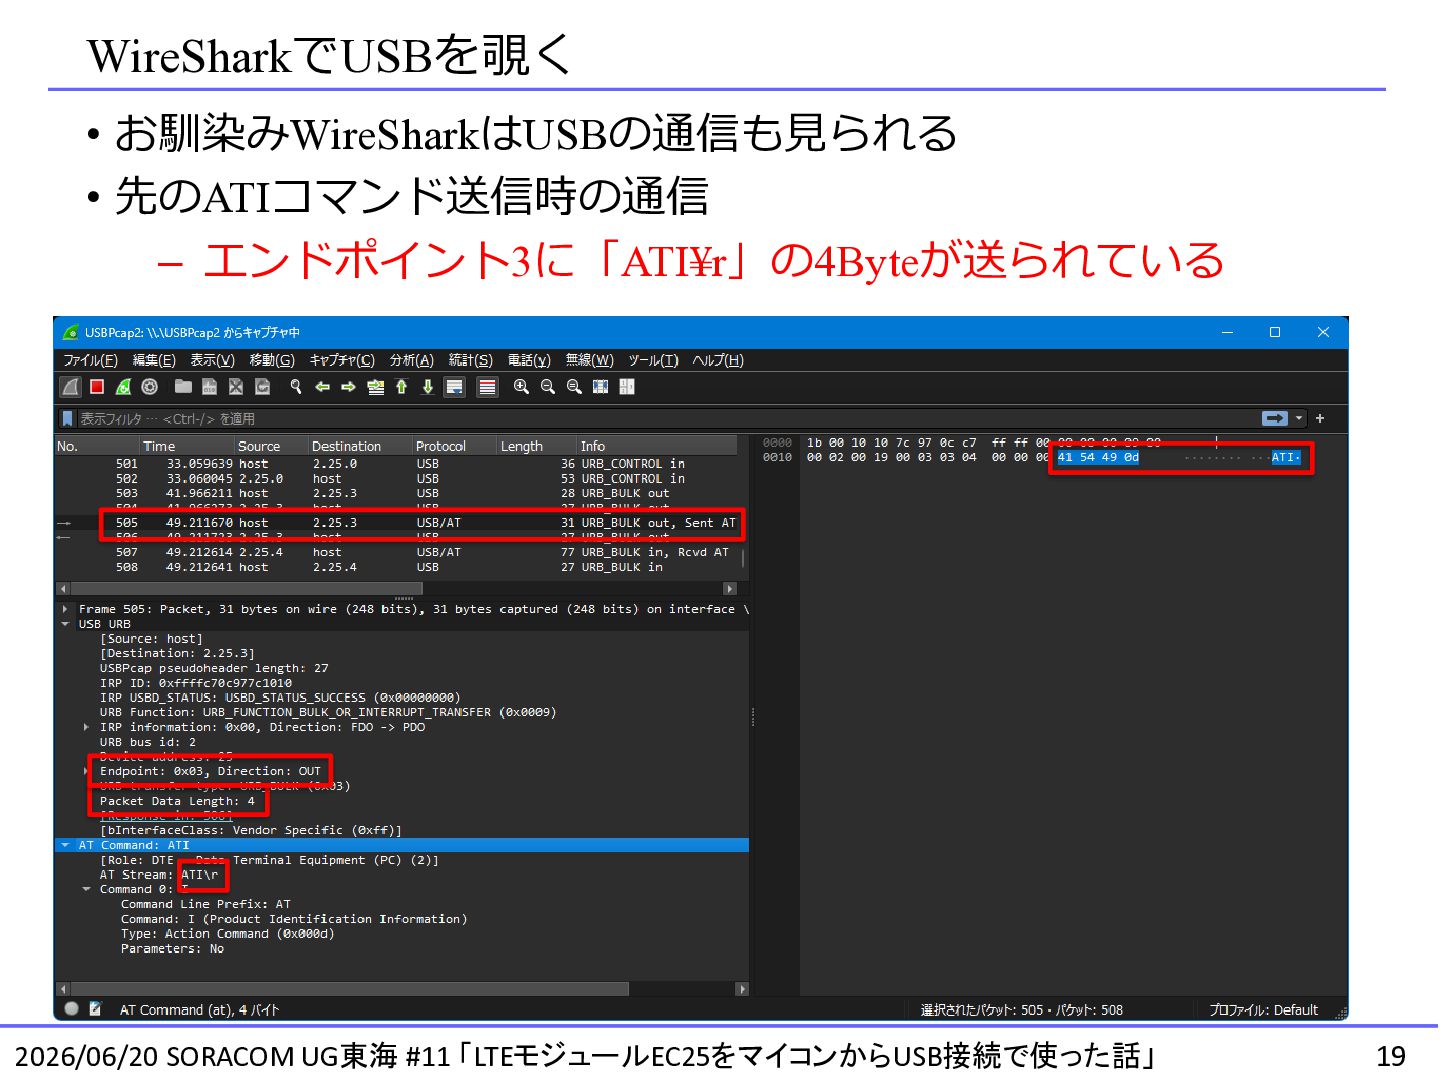The width and height of the screenshot is (1440, 1080).
Task: Click the display filter bookmark icon
Action: (x=68, y=419)
